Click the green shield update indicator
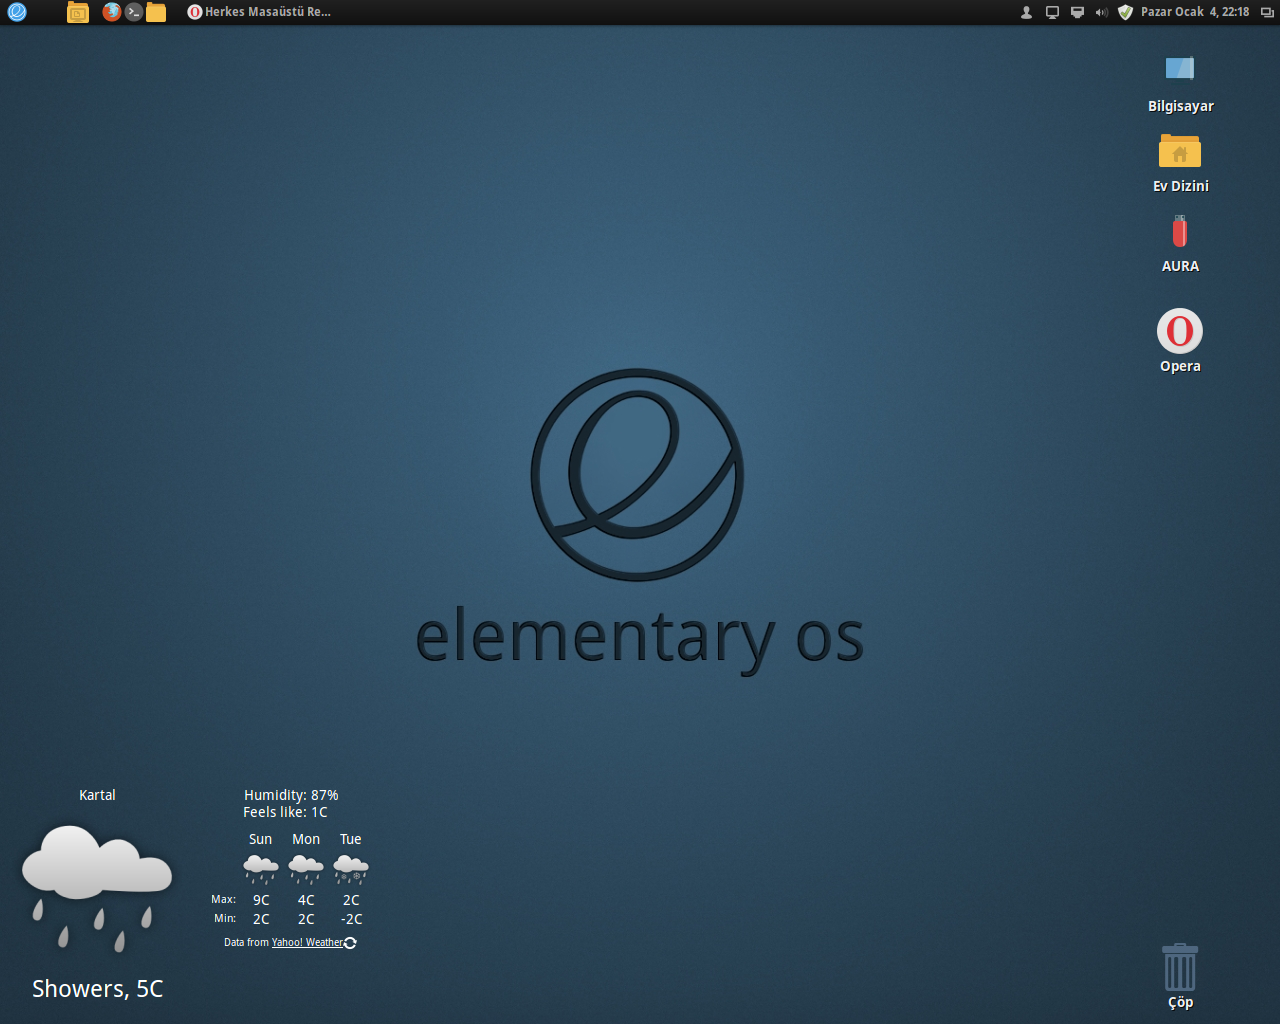This screenshot has width=1280, height=1024. tap(1125, 12)
